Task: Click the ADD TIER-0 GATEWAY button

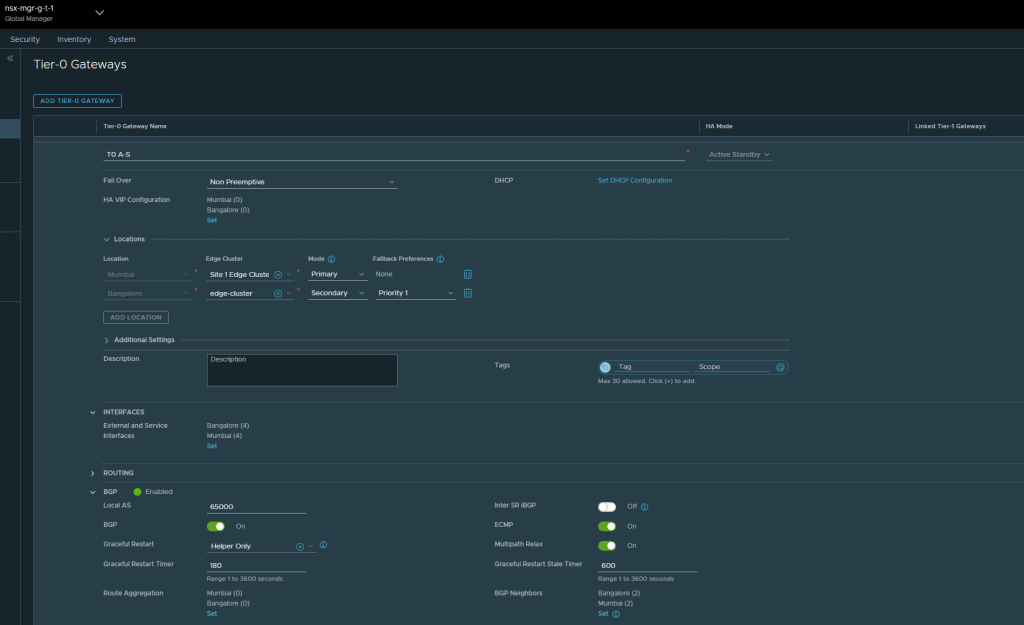Action: (x=78, y=101)
